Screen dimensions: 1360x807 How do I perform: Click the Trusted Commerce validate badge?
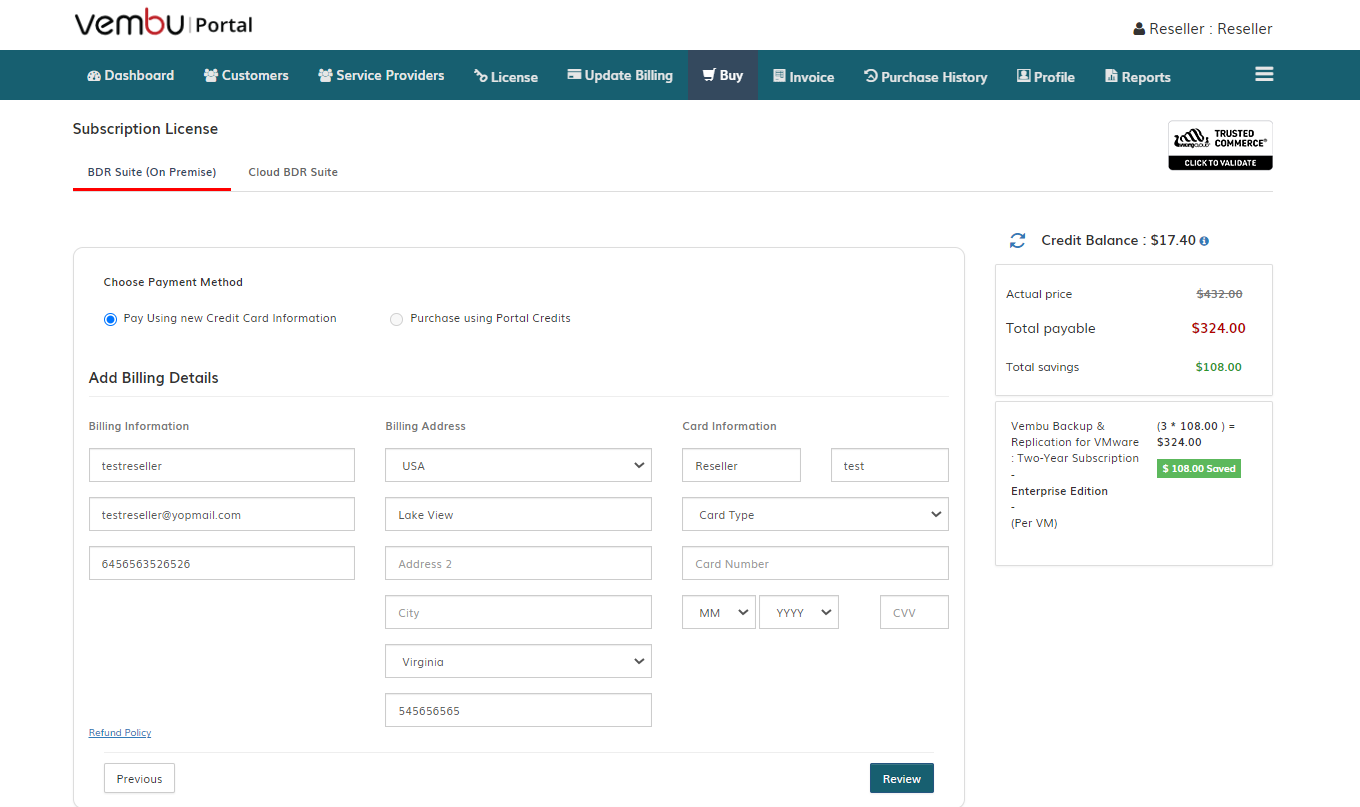pyautogui.click(x=1220, y=145)
